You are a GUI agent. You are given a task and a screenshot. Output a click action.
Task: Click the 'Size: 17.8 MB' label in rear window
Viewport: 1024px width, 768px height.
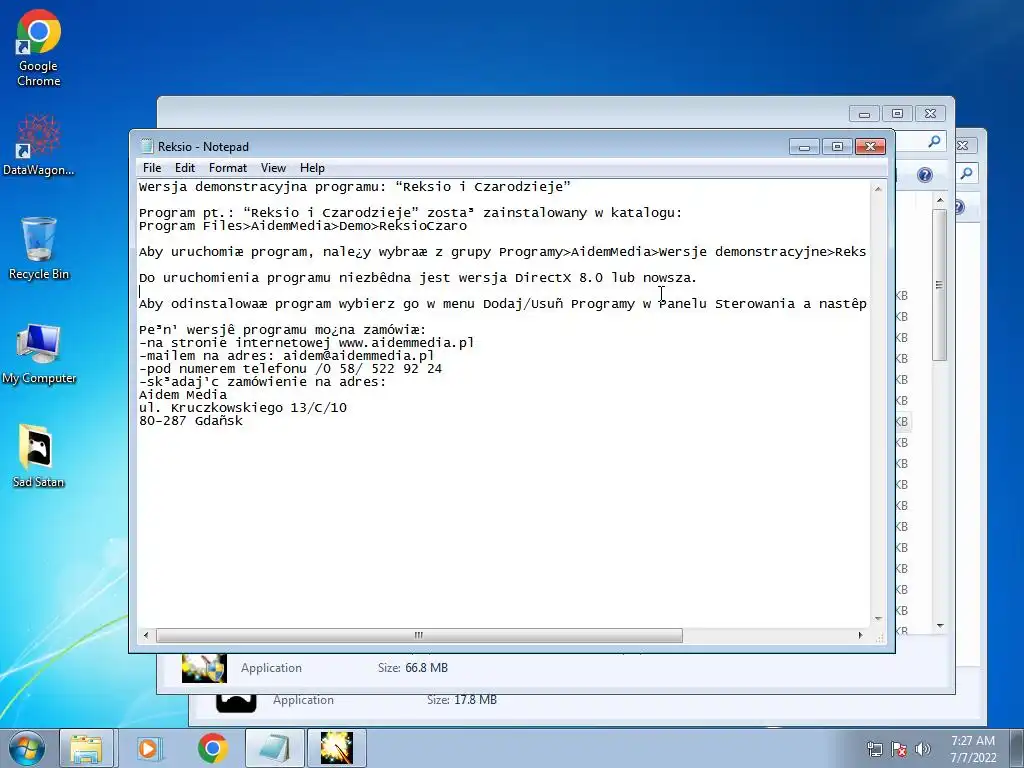(462, 700)
